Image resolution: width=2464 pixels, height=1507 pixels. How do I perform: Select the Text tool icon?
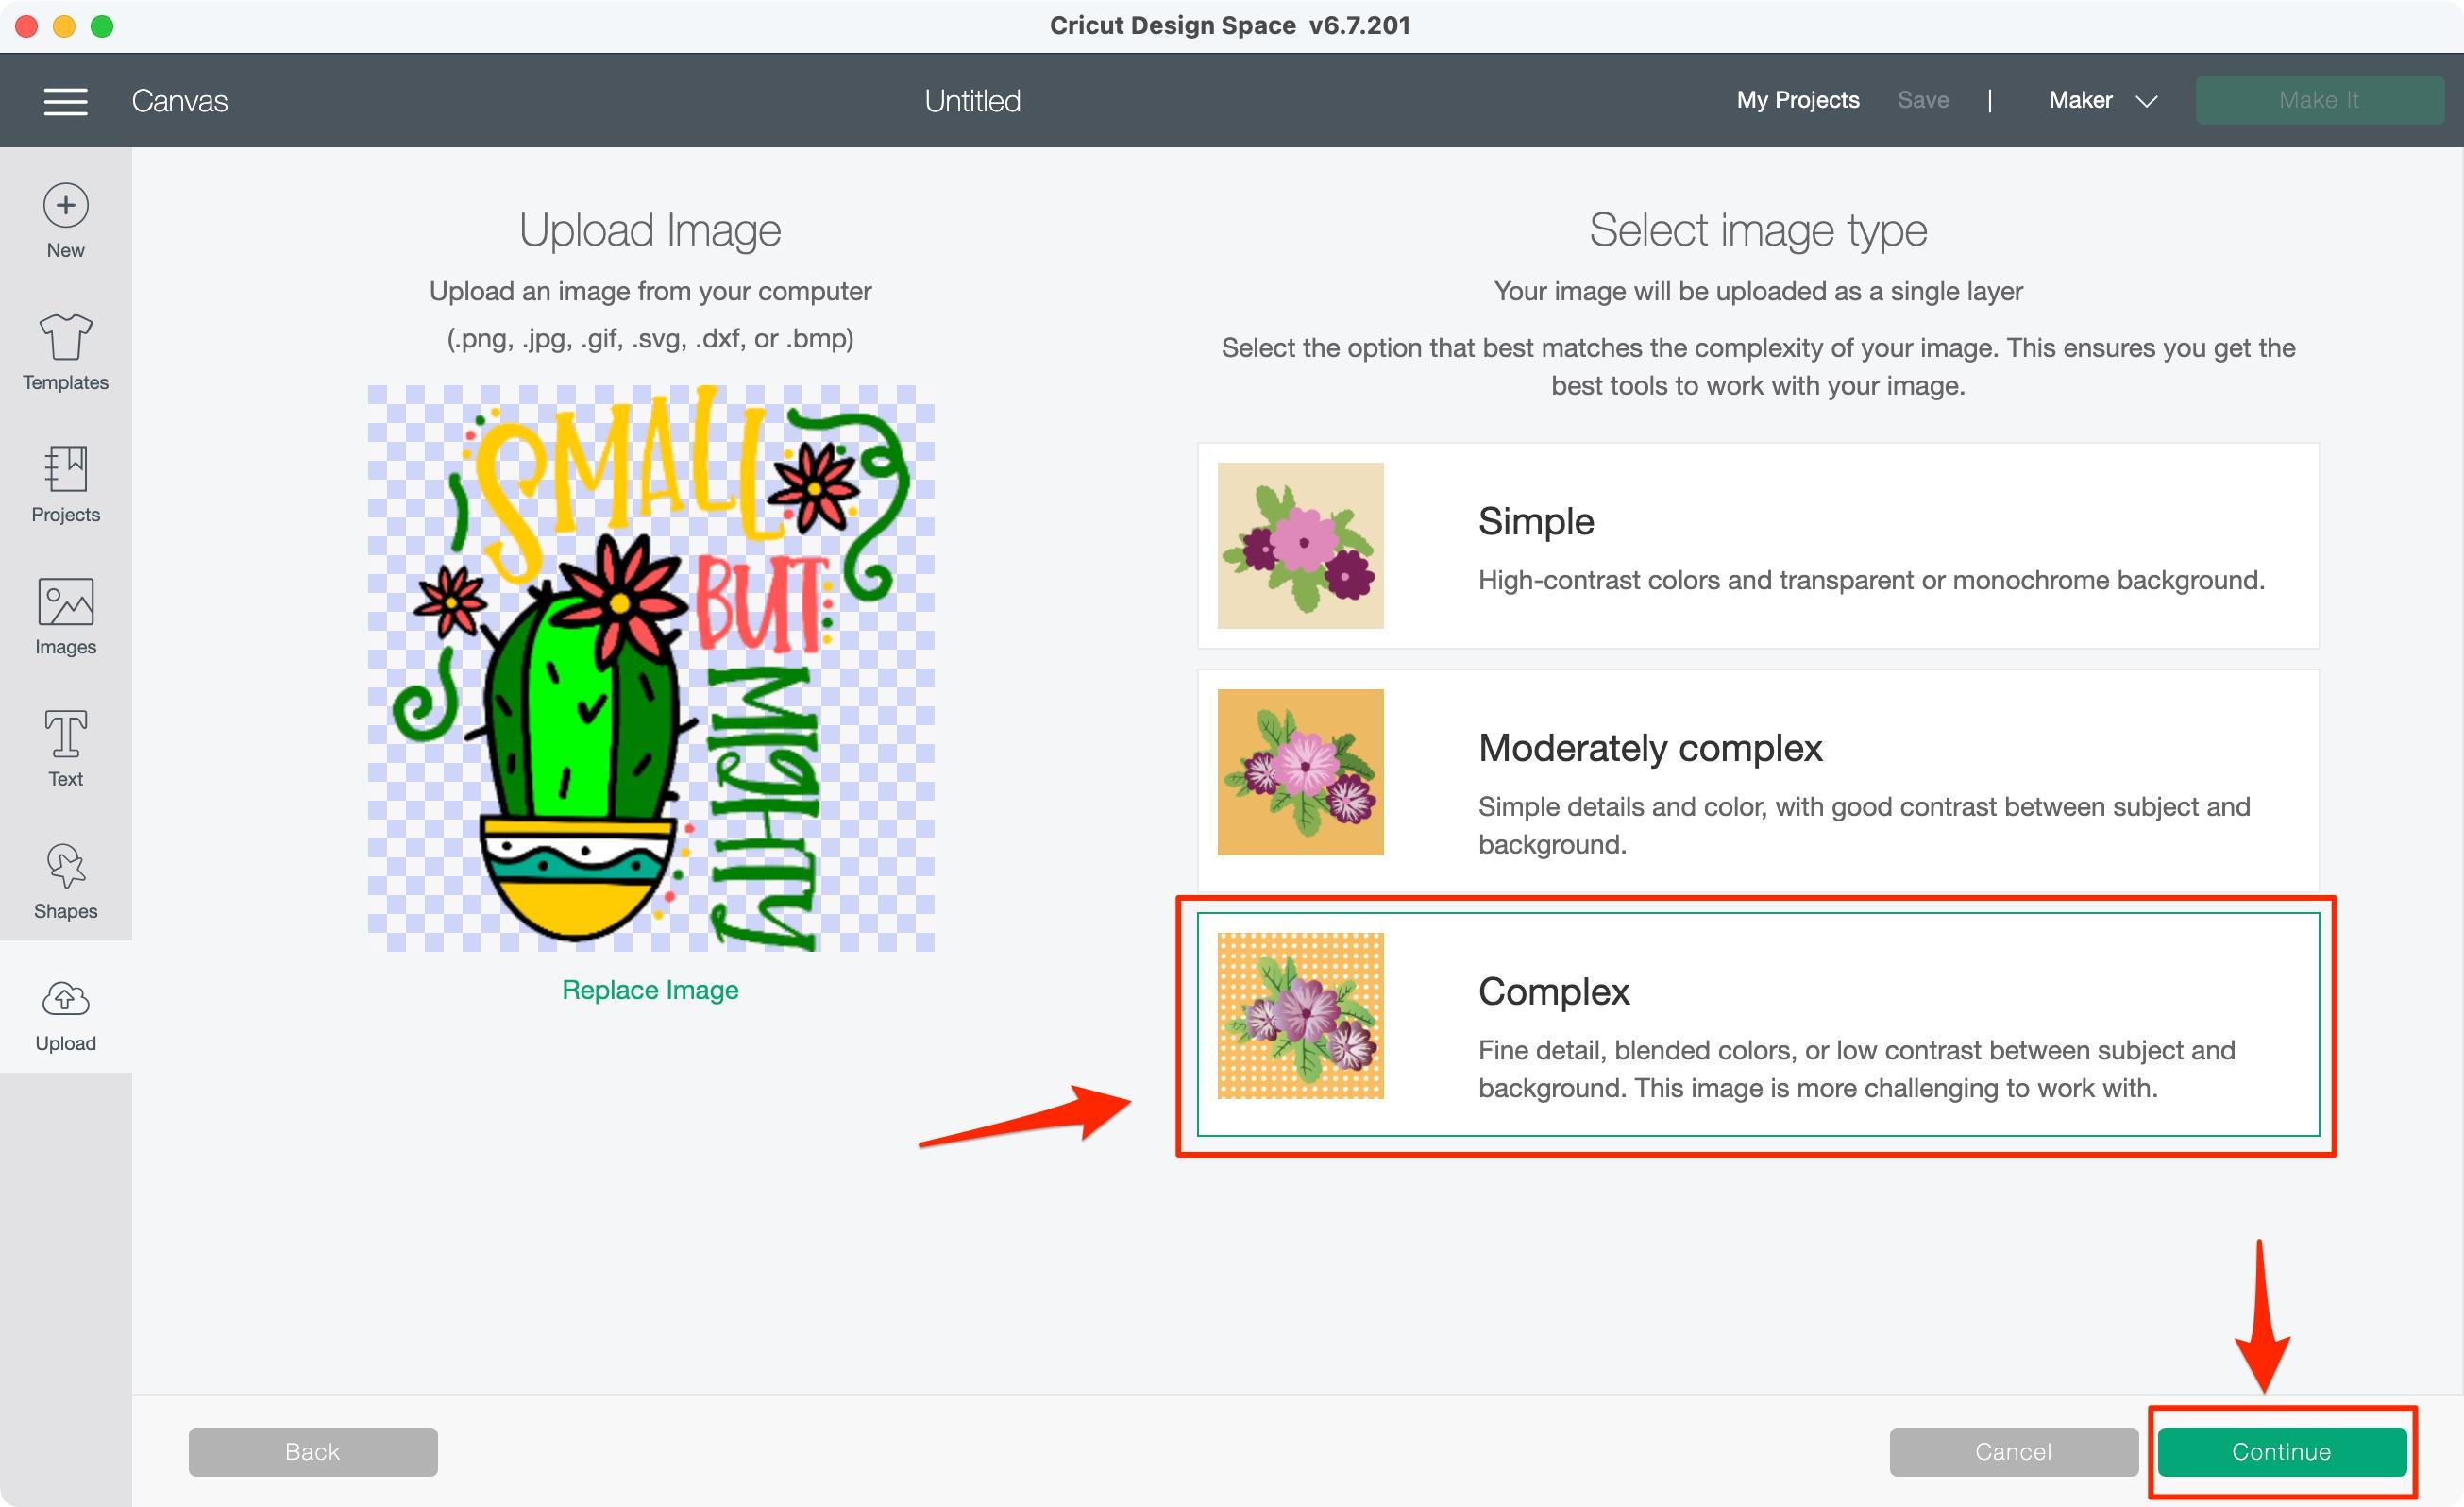coord(65,734)
